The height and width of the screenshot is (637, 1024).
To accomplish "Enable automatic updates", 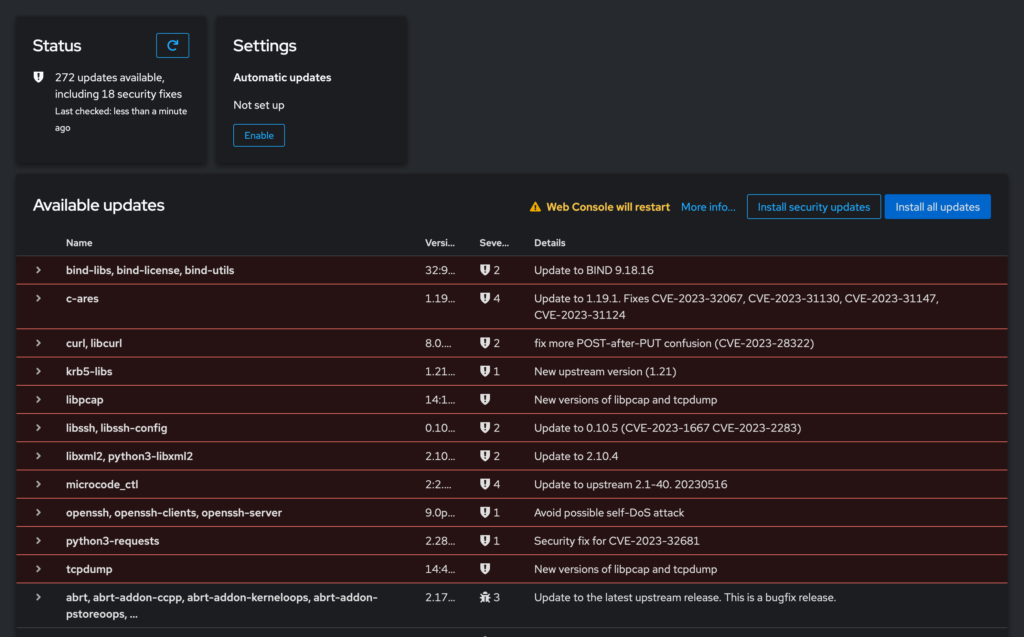I will coord(259,135).
